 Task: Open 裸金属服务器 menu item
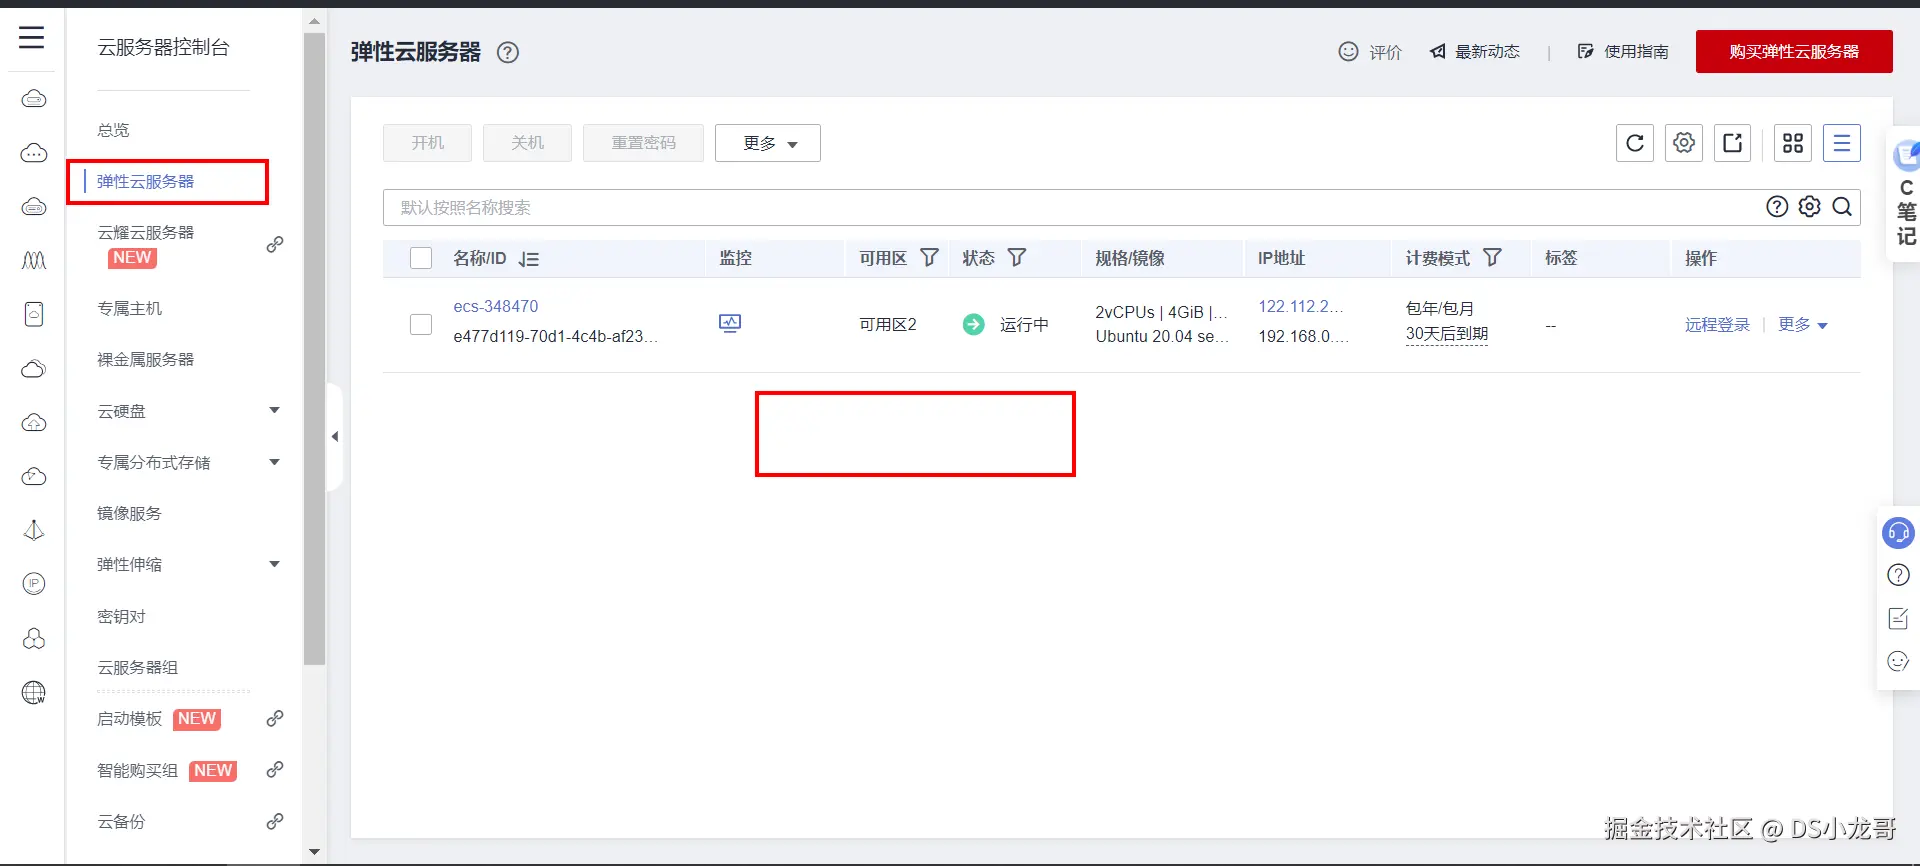(x=145, y=359)
